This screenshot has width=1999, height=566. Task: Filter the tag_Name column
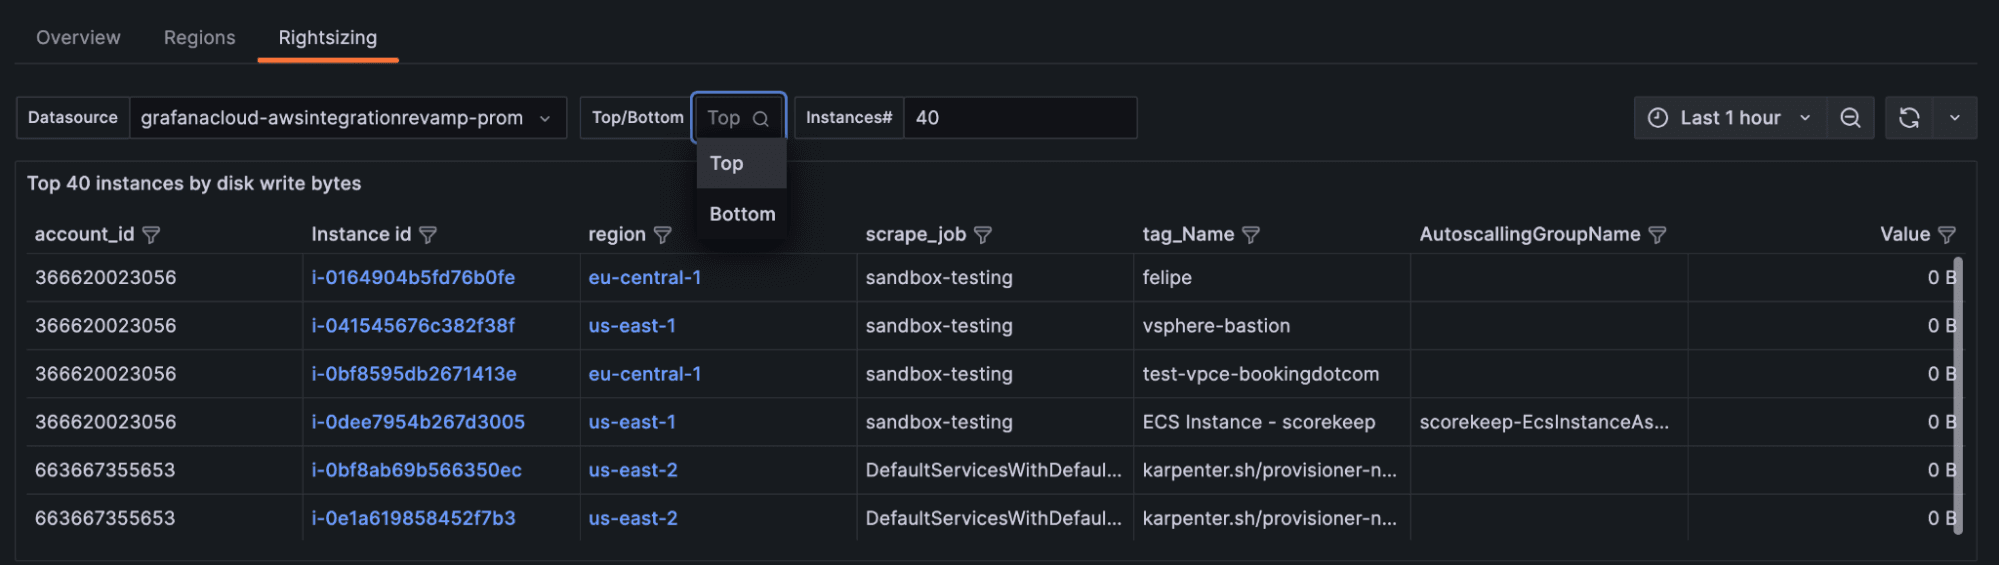(x=1251, y=235)
